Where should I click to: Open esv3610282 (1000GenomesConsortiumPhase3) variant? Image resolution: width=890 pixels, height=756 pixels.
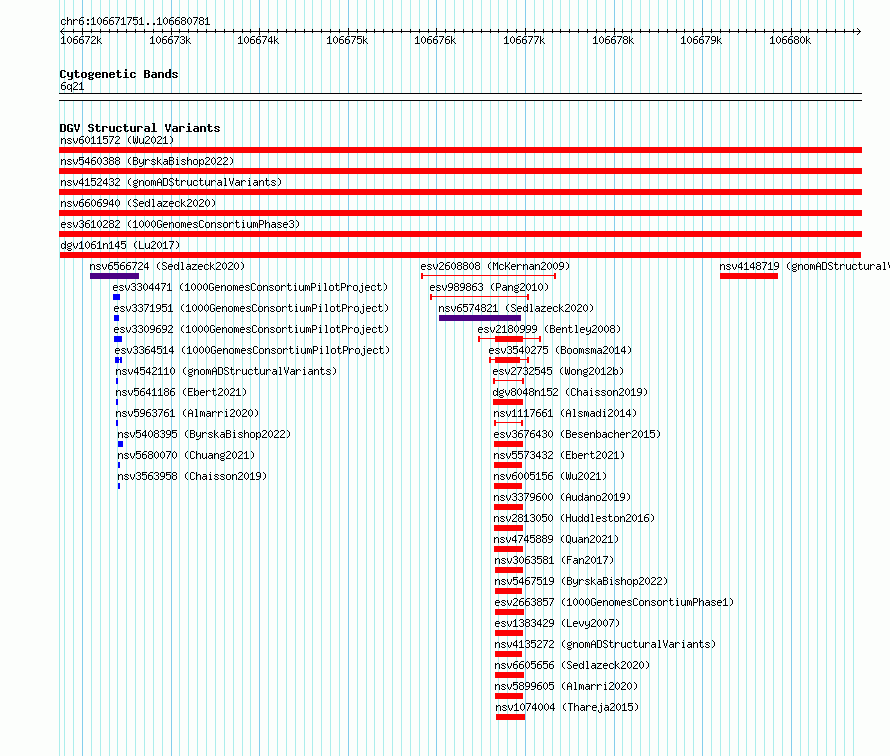point(180,224)
